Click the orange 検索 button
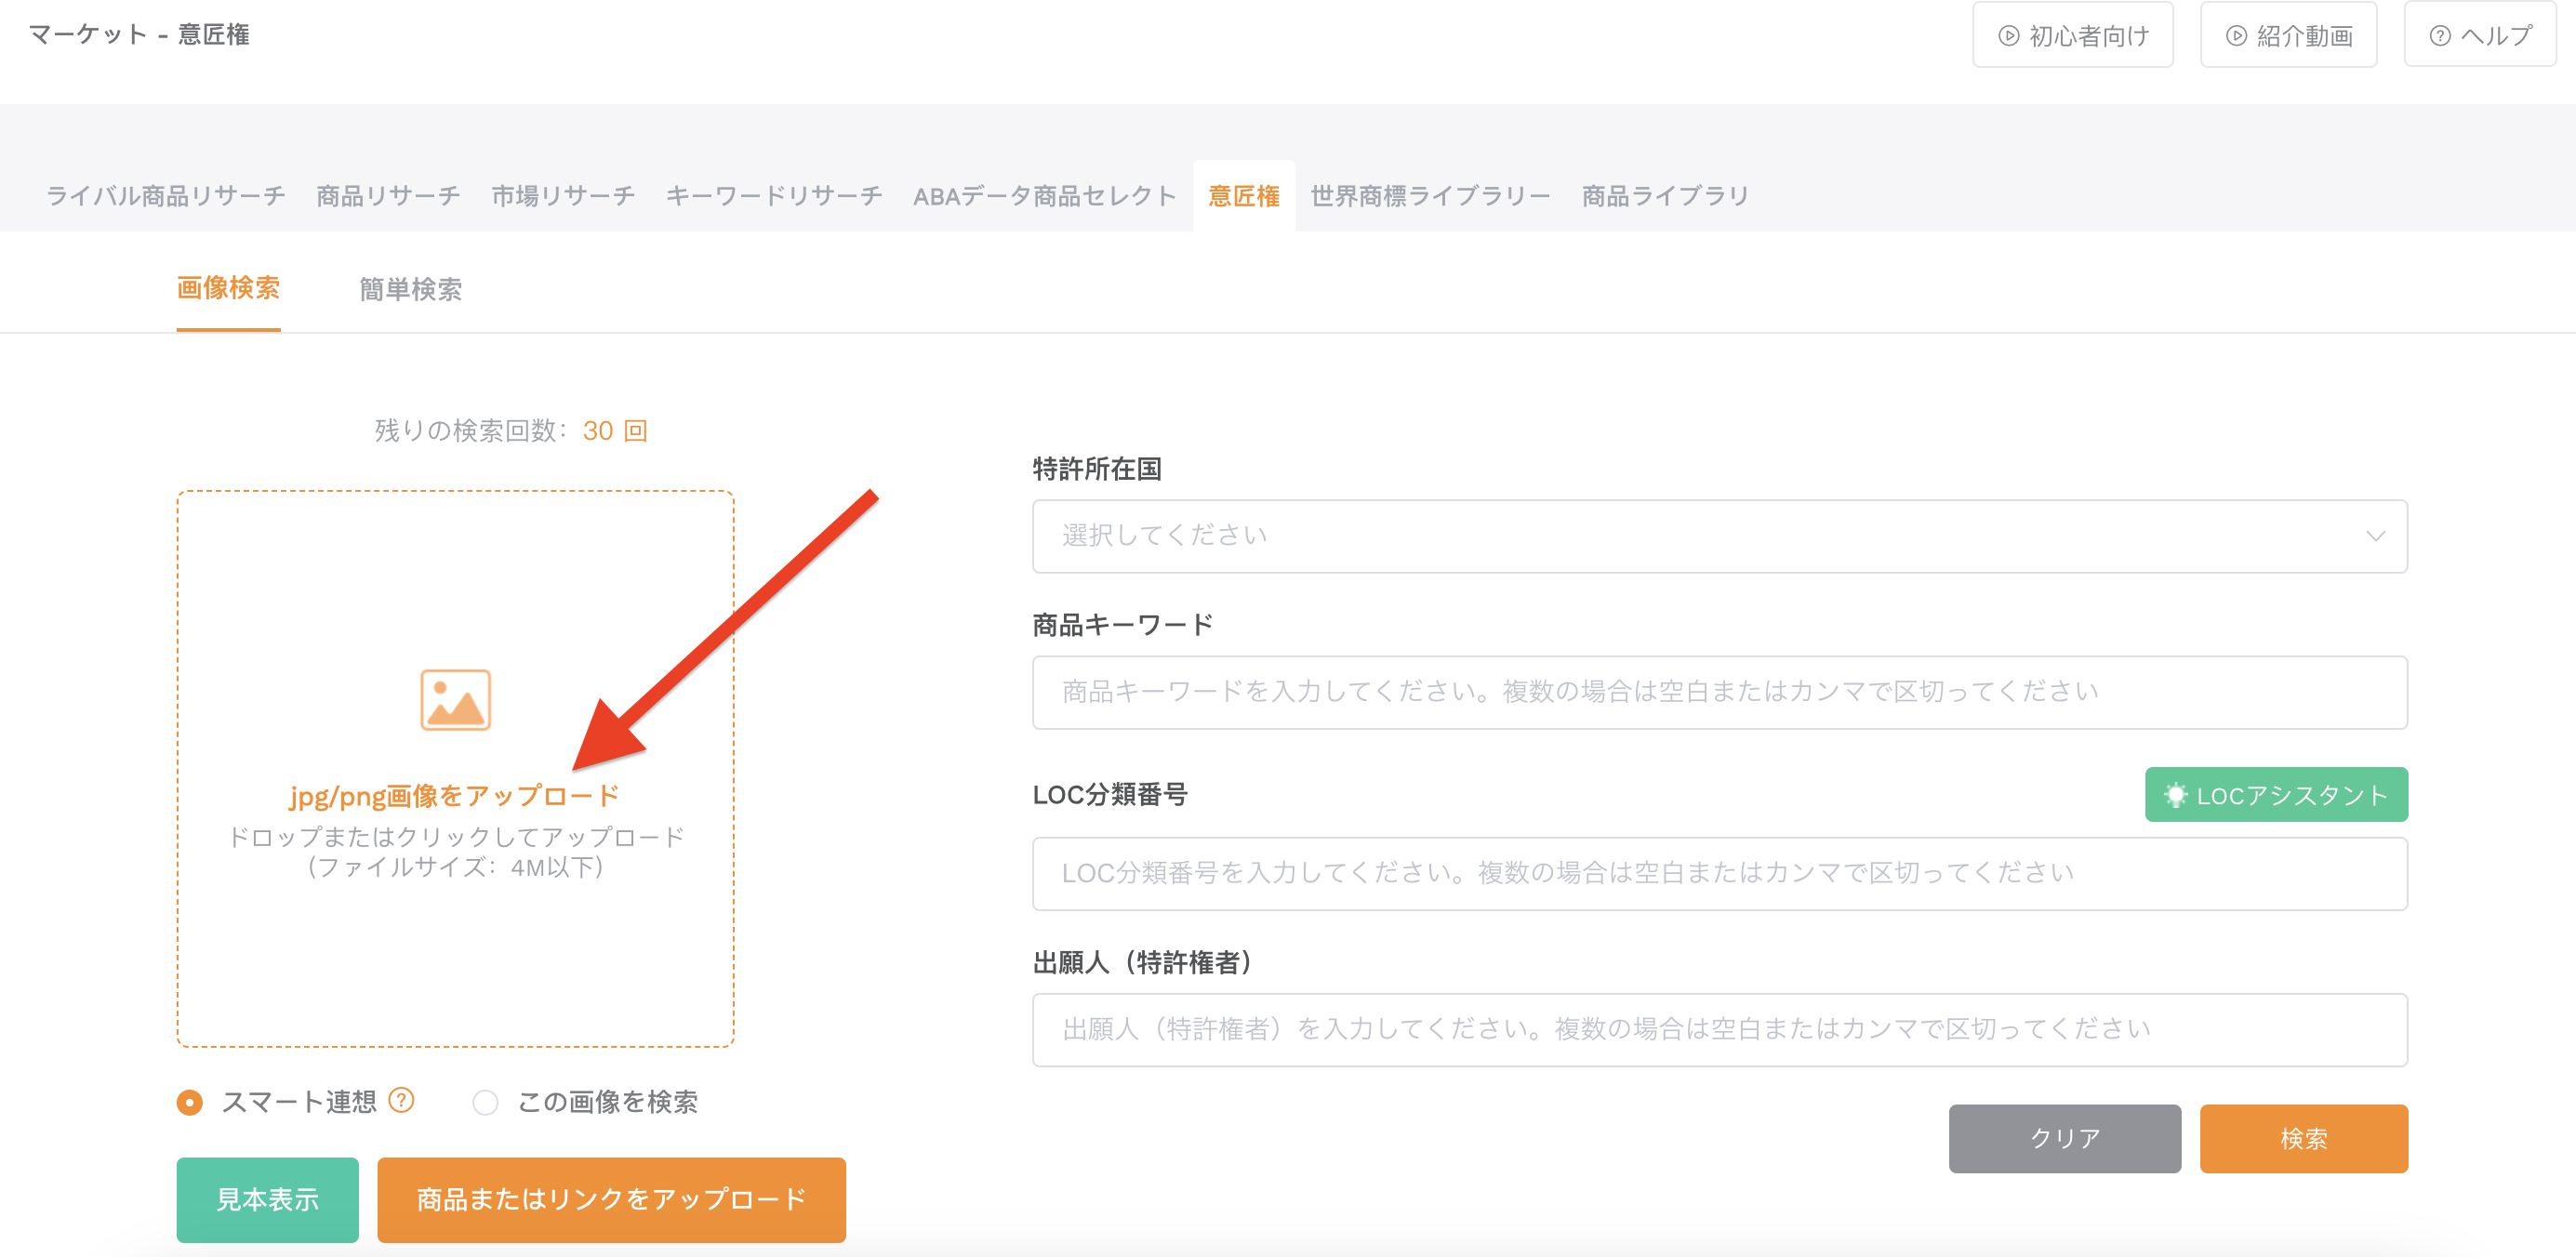This screenshot has width=2576, height=1257. (x=2303, y=1138)
